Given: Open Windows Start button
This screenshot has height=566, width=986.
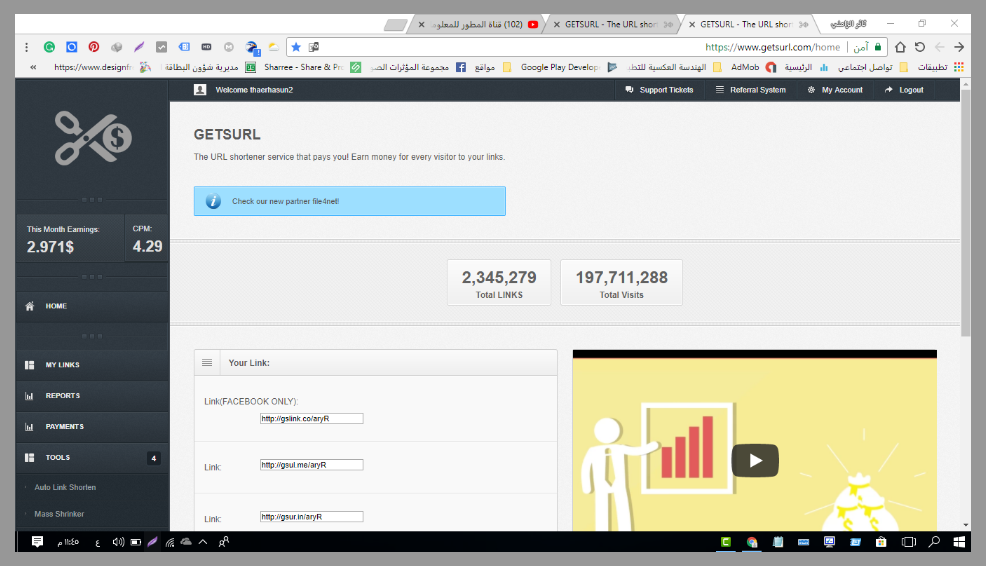Looking at the screenshot, I should click(959, 542).
